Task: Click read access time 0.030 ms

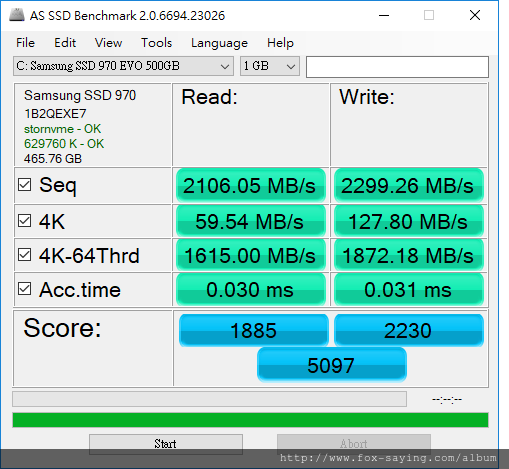Action: 251,289
